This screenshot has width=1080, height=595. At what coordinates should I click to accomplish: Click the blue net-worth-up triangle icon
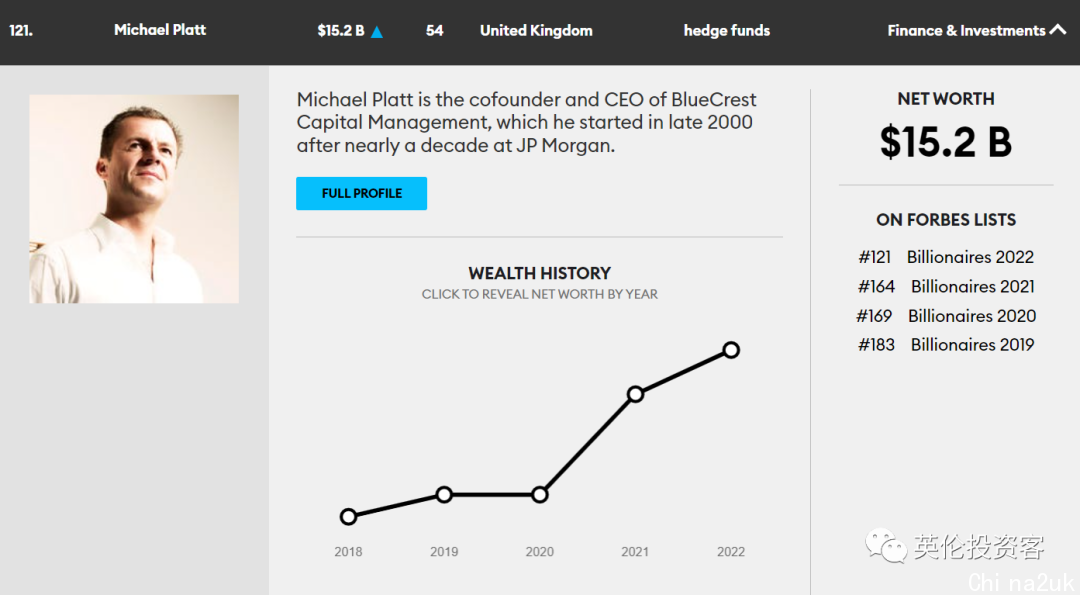377,32
